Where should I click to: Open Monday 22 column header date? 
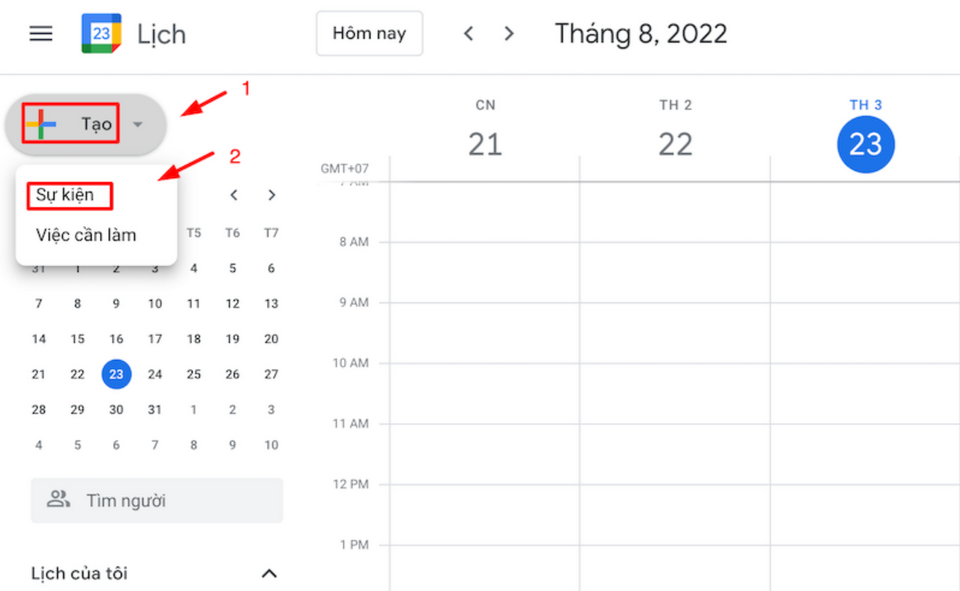pyautogui.click(x=675, y=144)
